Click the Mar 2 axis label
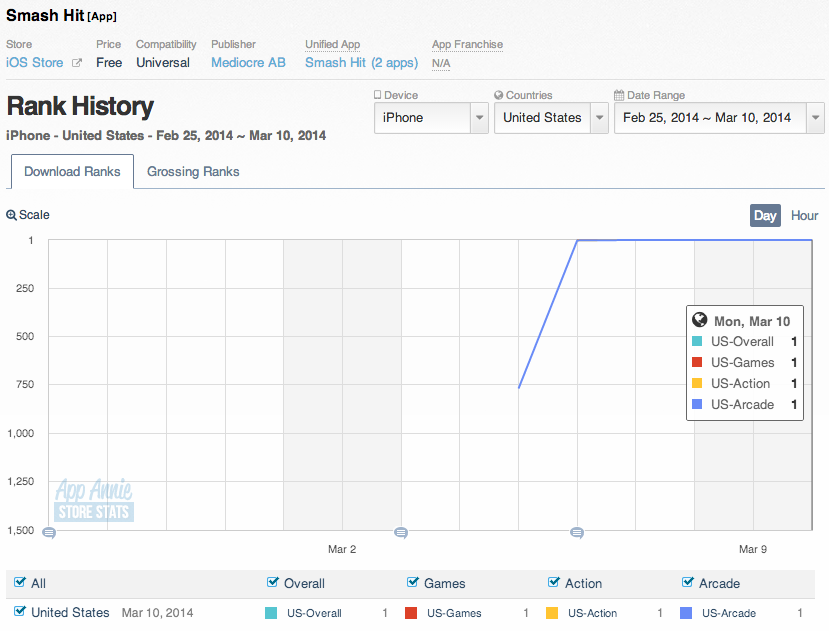The width and height of the screenshot is (829, 631). [x=342, y=549]
